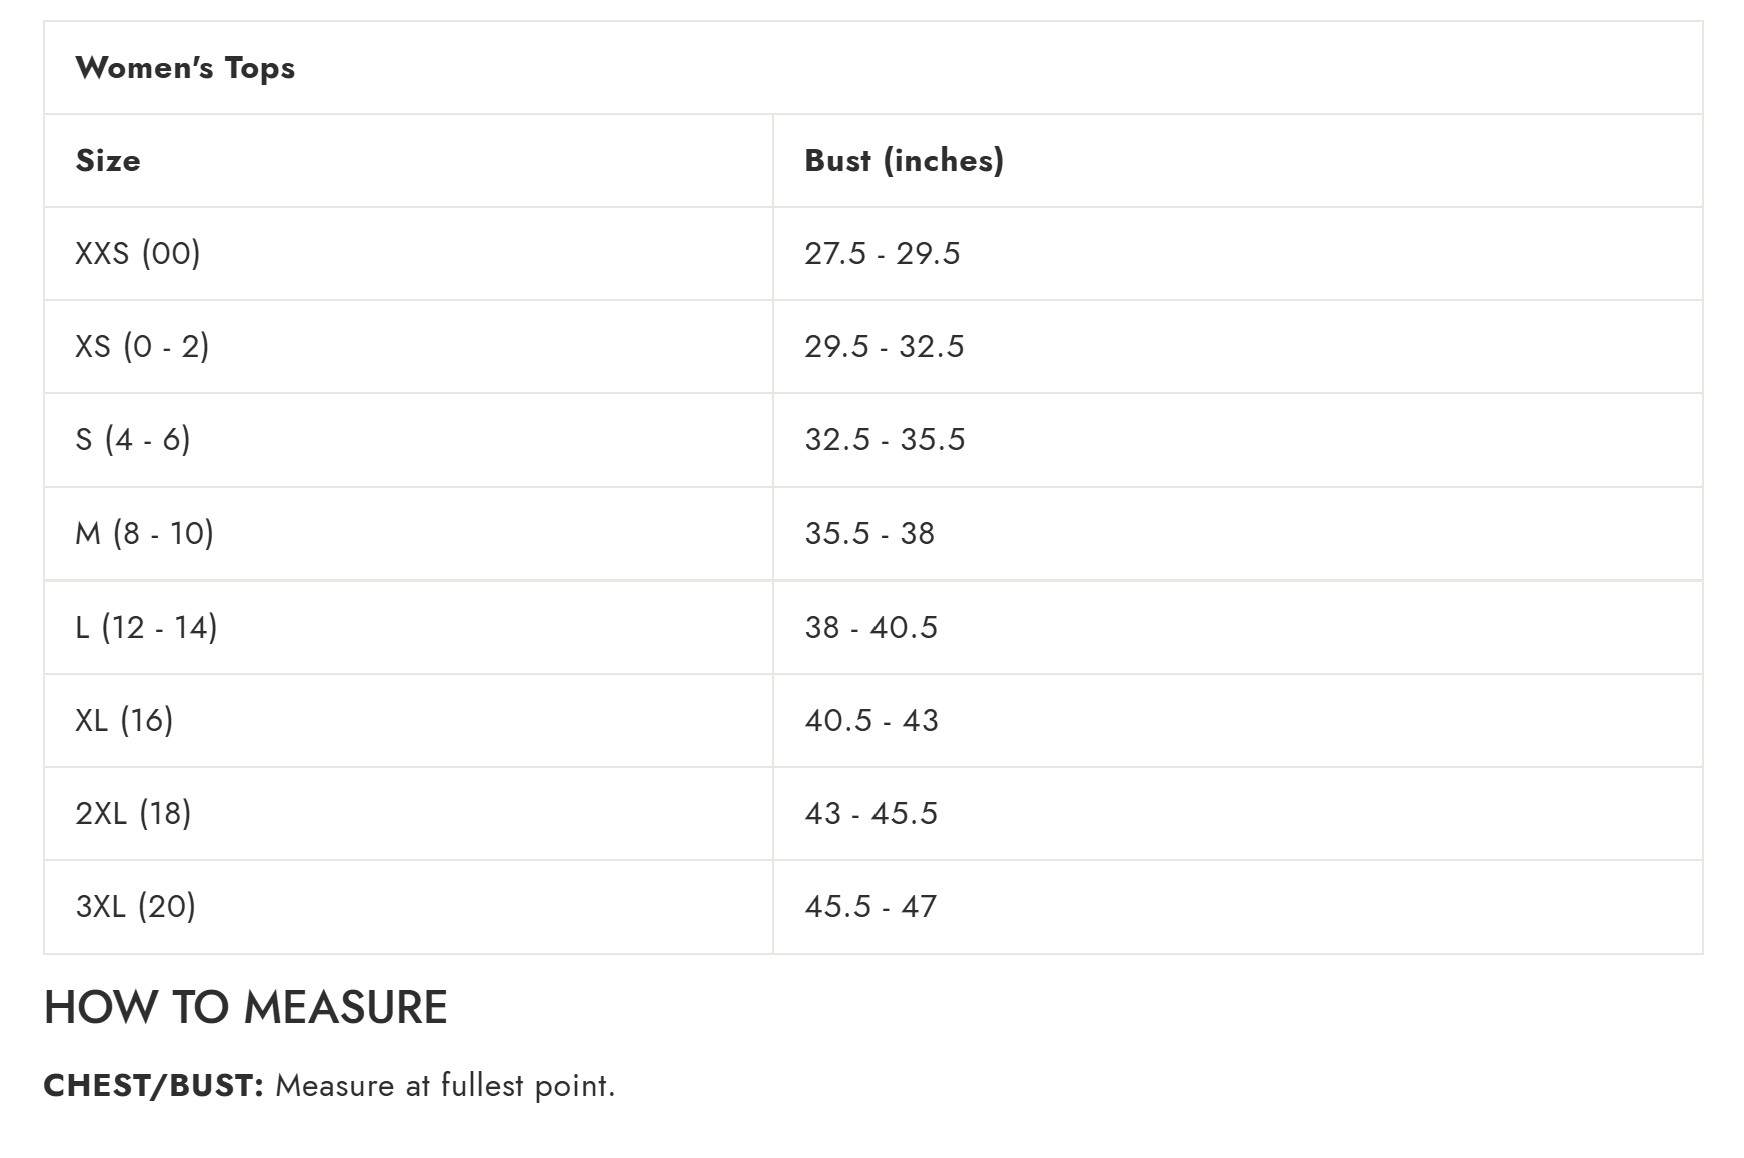
Task: Select the XXS (00) size cell
Action: point(138,254)
